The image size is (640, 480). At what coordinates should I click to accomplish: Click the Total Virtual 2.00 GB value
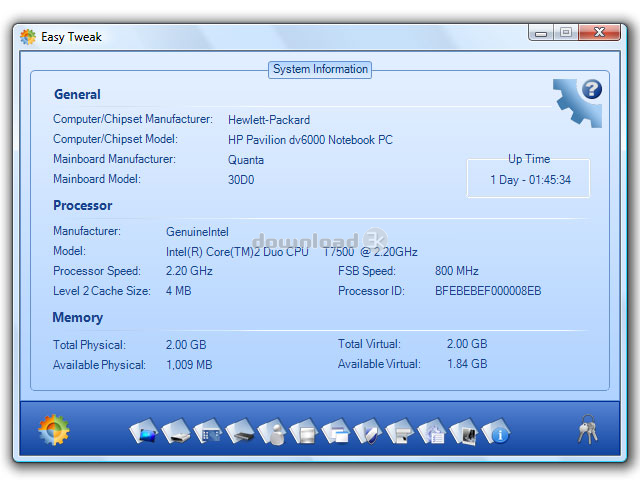click(x=467, y=344)
